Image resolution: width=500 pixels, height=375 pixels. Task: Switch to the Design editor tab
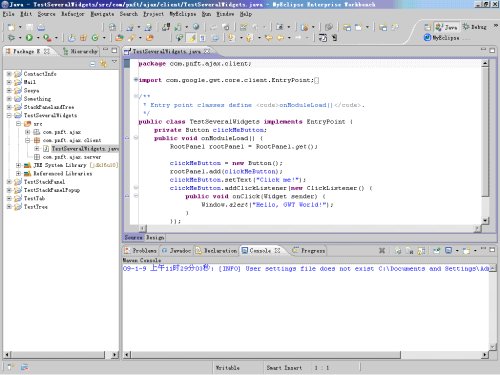[155, 237]
